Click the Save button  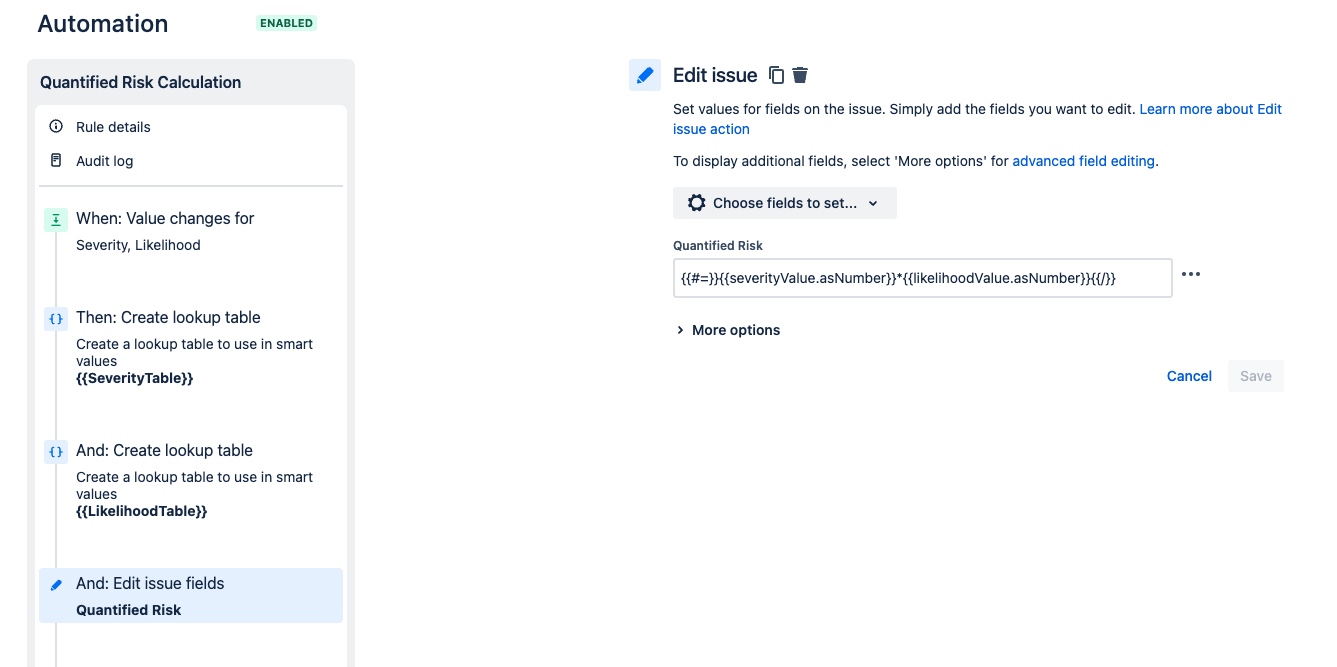(x=1256, y=376)
